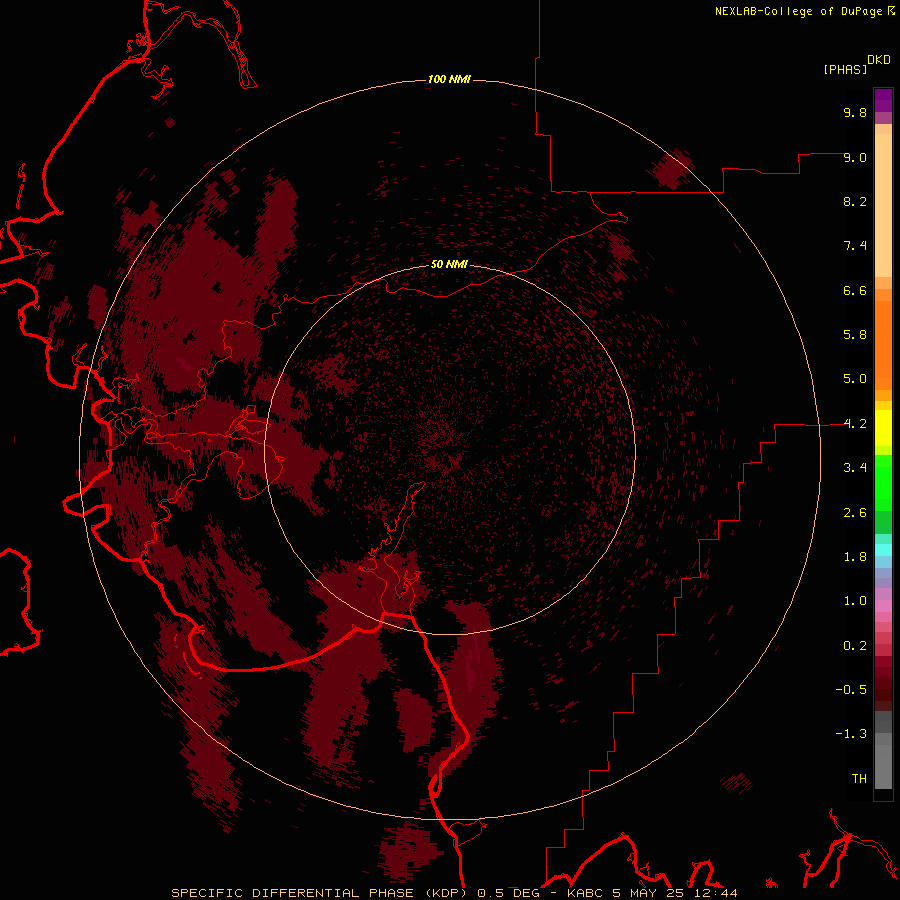900x900 pixels.
Task: Click the TH threshold legend label
Action: pos(859,779)
